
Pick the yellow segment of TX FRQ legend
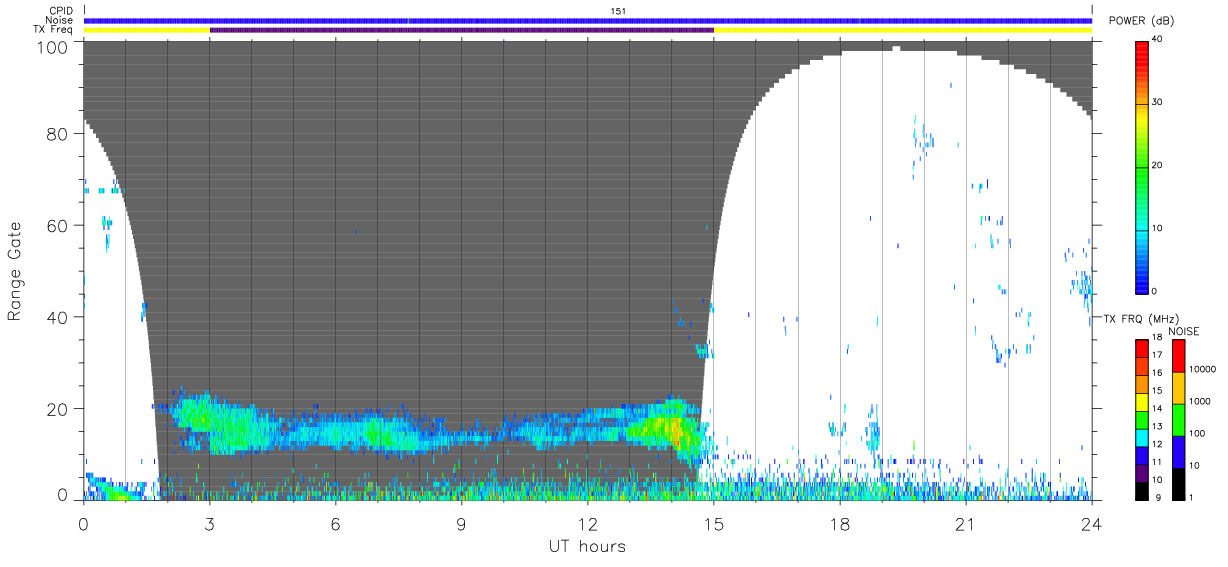tap(1141, 400)
